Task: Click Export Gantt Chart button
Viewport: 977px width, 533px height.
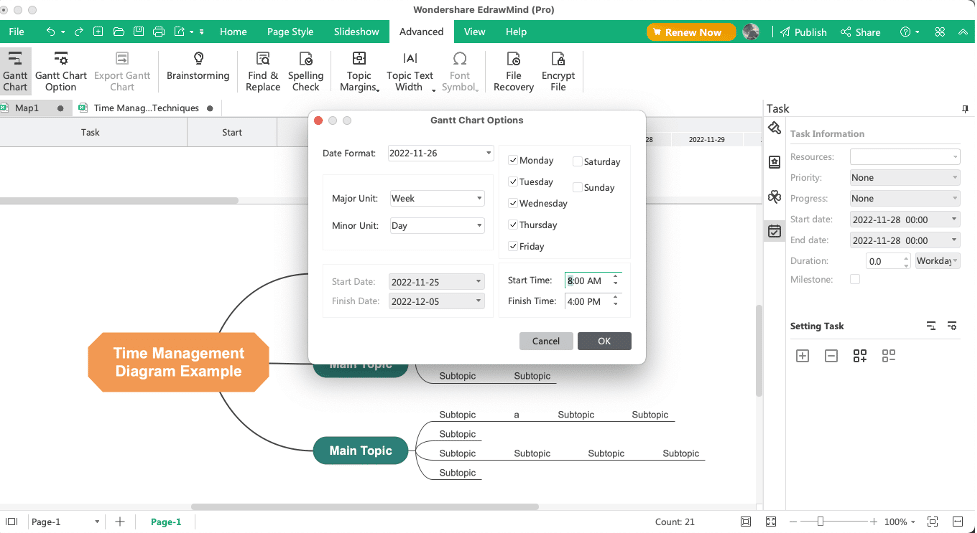Action: click(122, 71)
